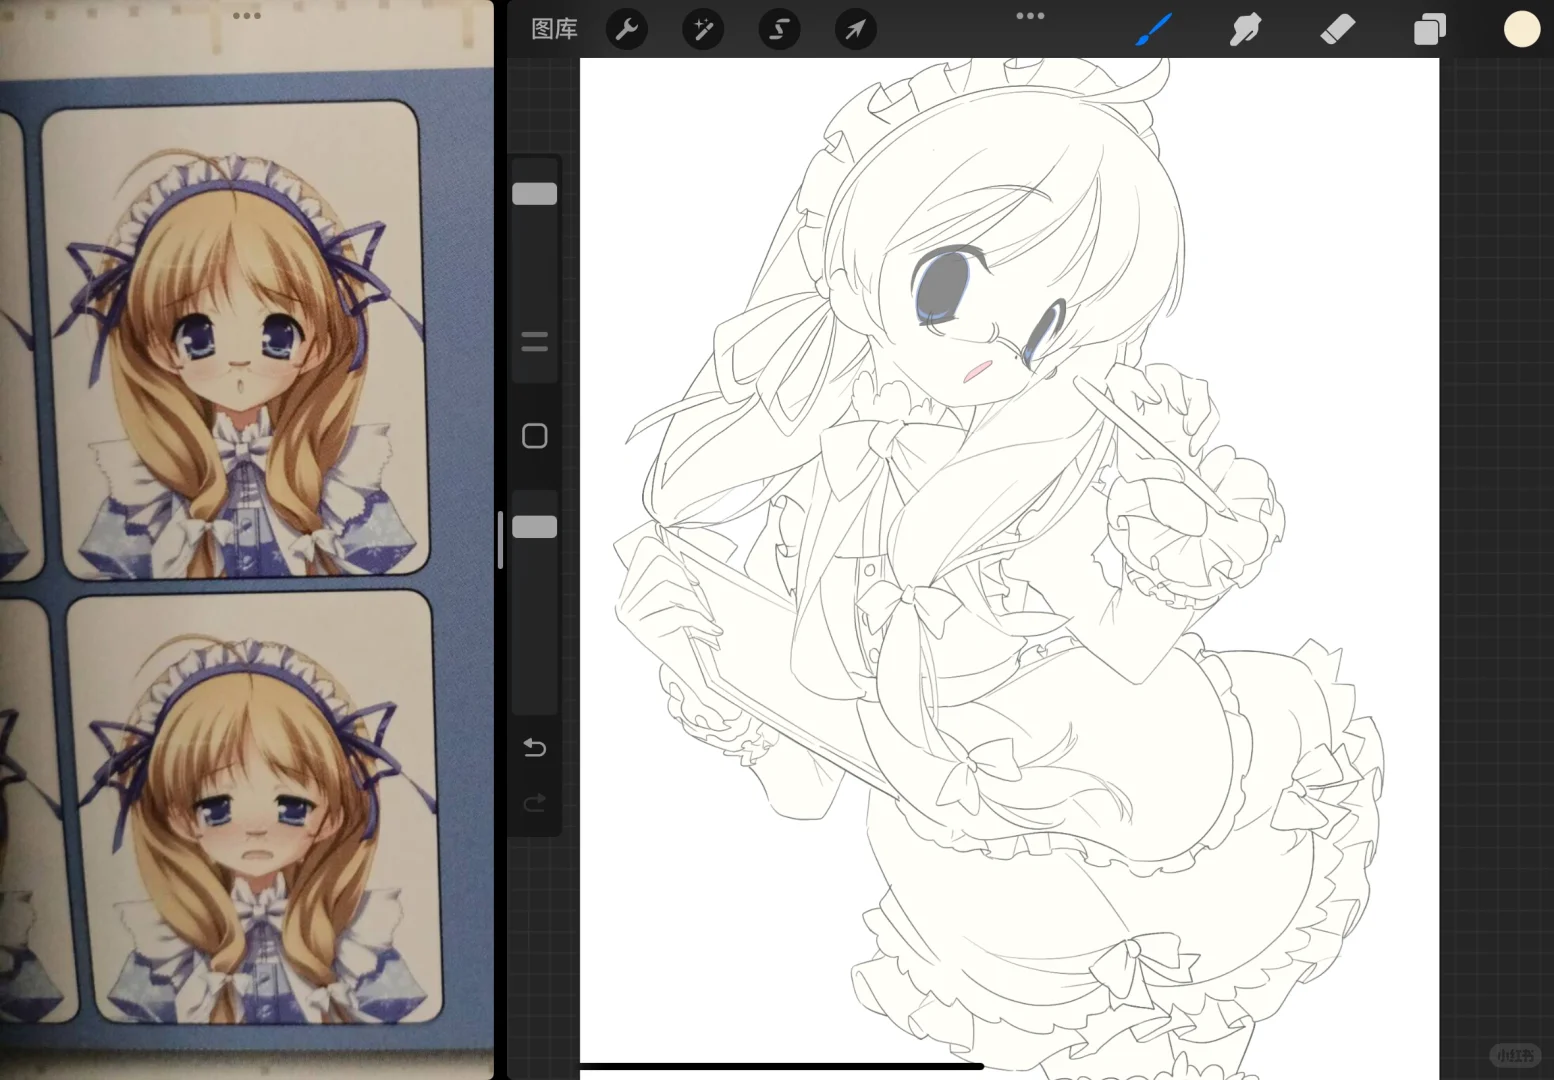Tap the crying girl reference image
Screen dimensions: 1554x1080
click(255, 808)
